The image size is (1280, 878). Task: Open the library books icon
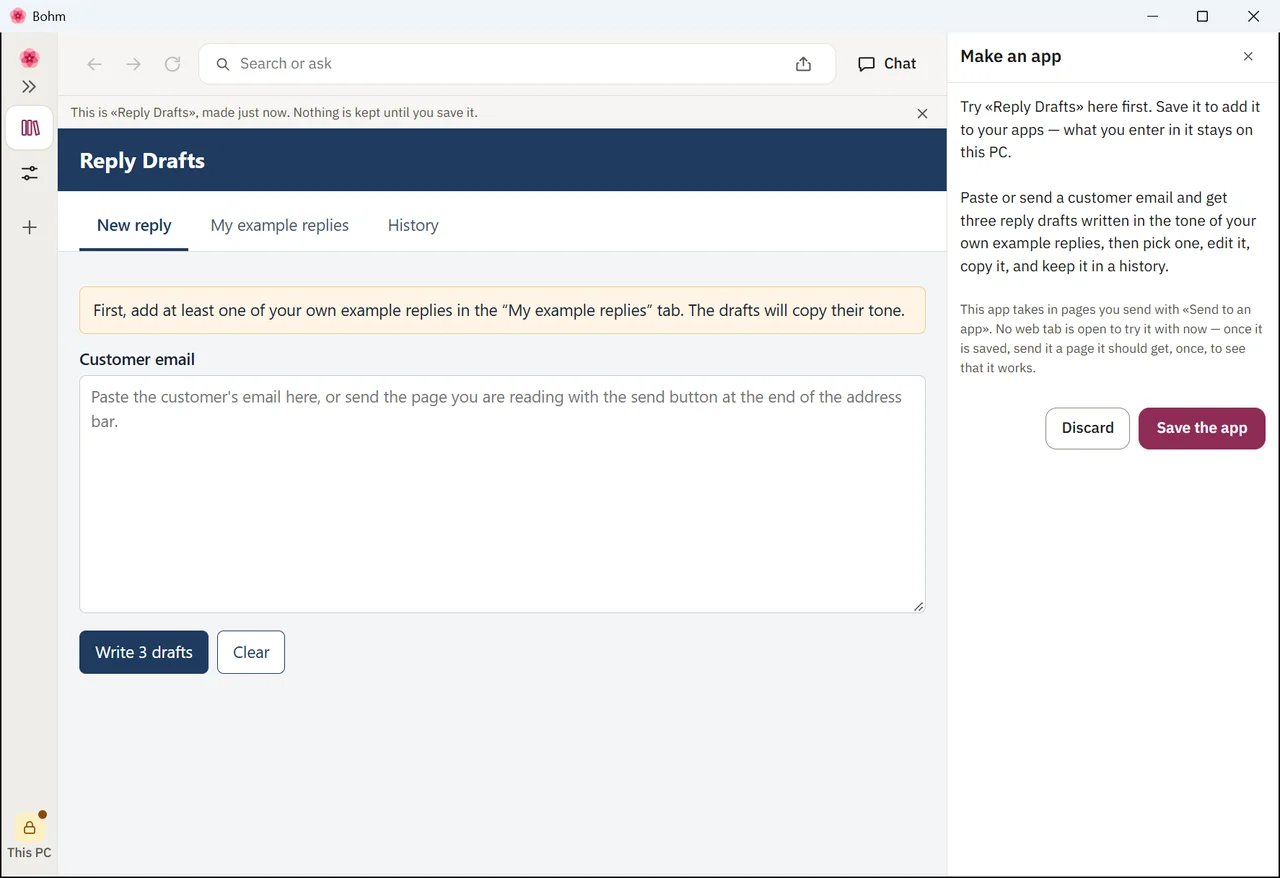pyautogui.click(x=30, y=128)
